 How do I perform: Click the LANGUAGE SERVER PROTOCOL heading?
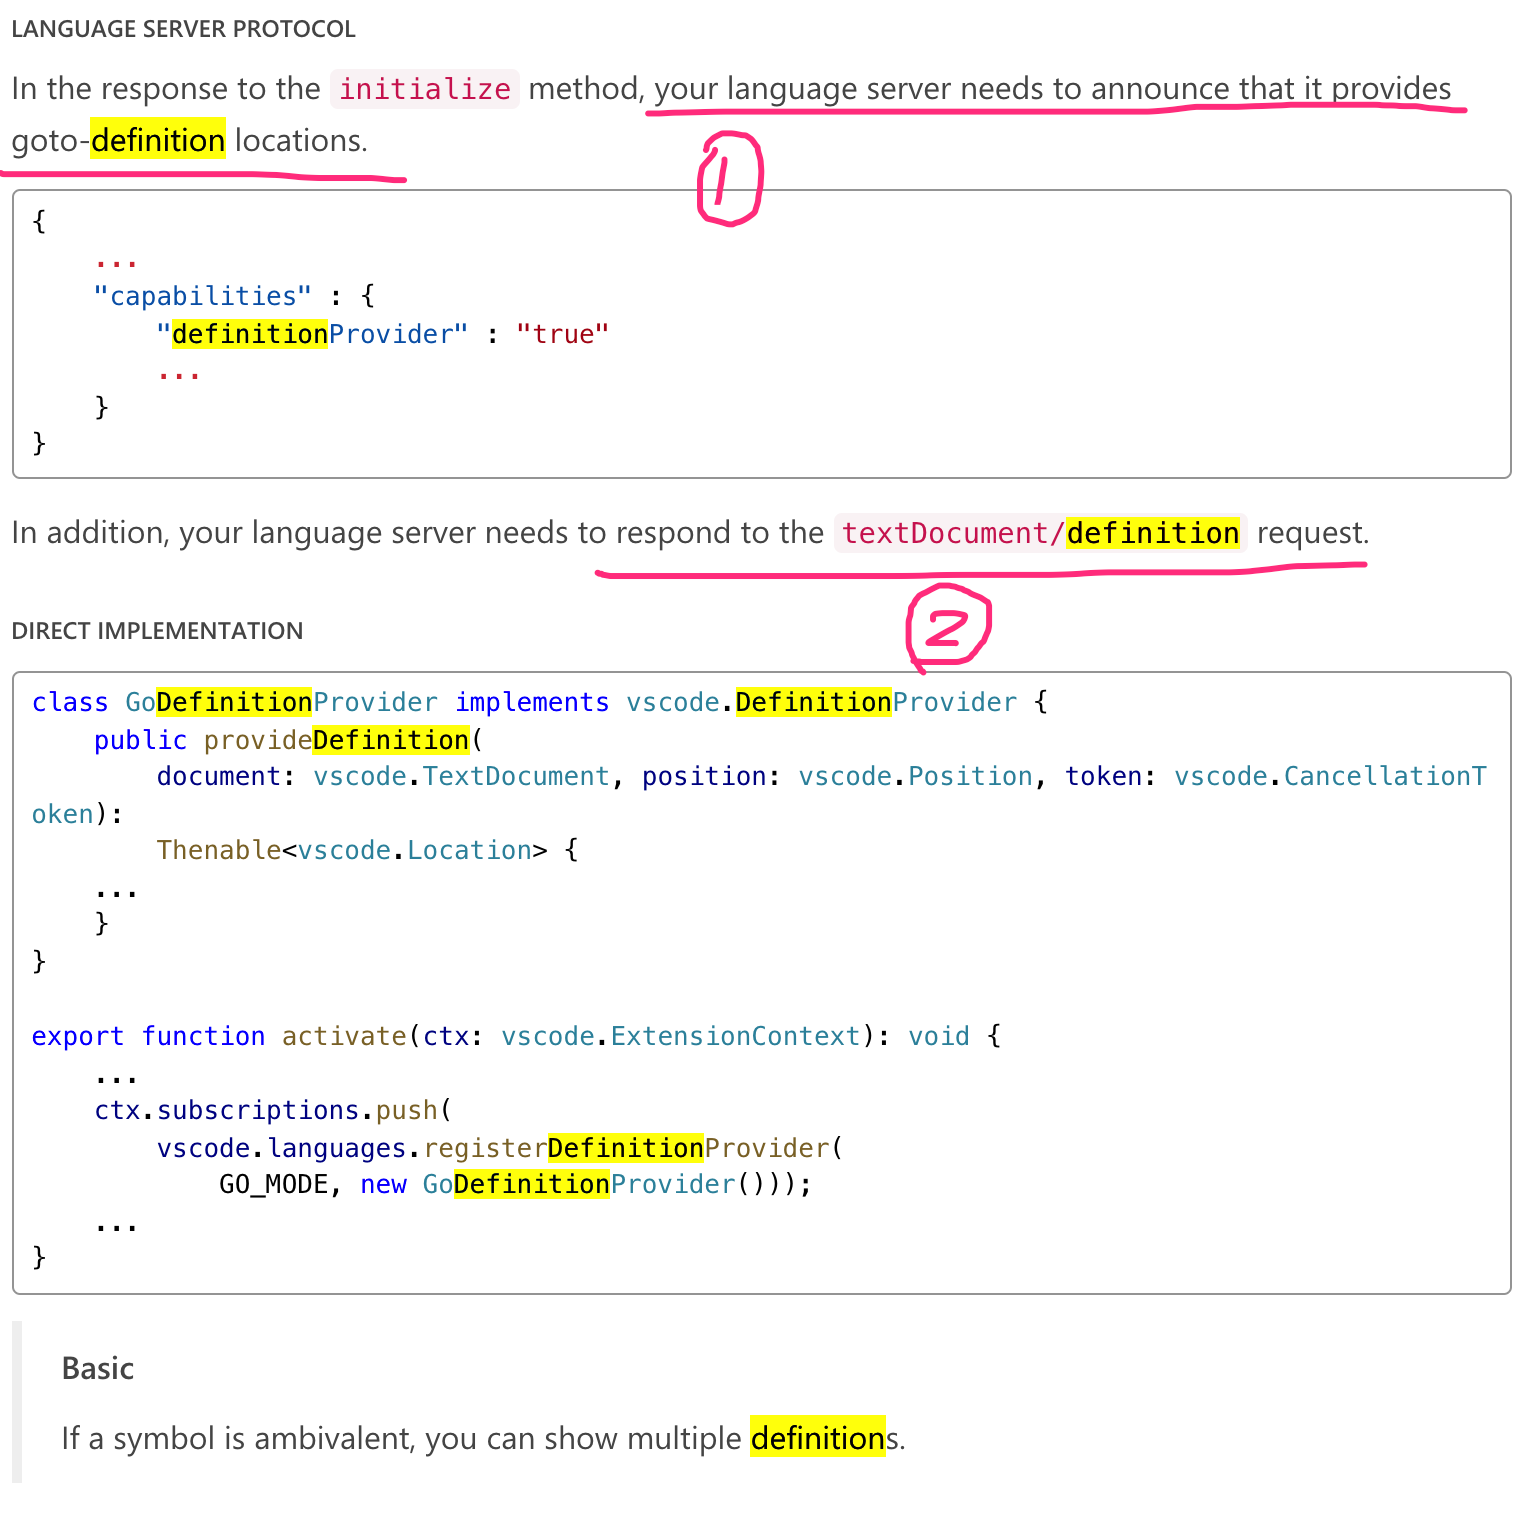tap(183, 29)
